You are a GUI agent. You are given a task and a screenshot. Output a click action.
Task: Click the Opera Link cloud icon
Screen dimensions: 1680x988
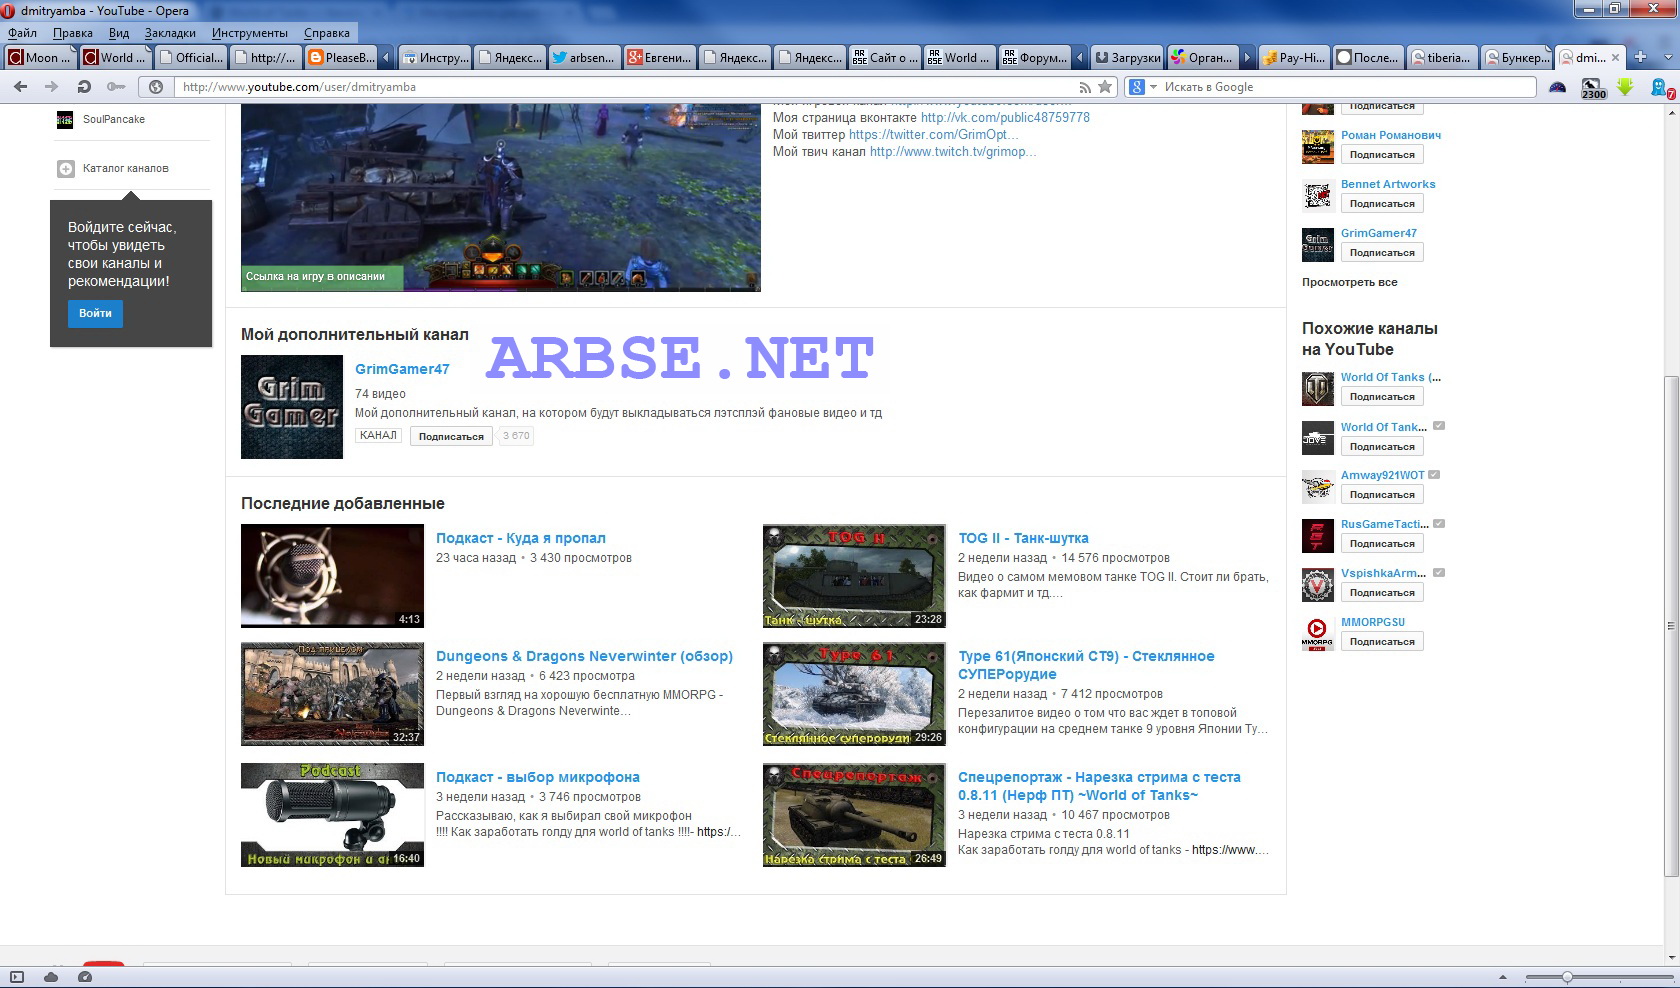[x=51, y=977]
